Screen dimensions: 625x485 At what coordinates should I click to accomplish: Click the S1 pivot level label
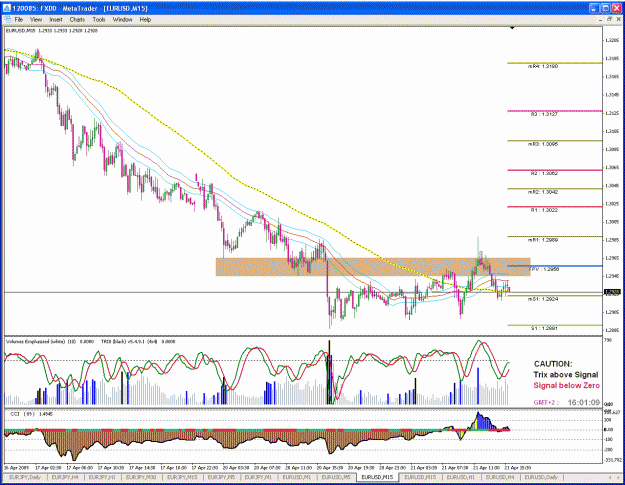coord(544,329)
